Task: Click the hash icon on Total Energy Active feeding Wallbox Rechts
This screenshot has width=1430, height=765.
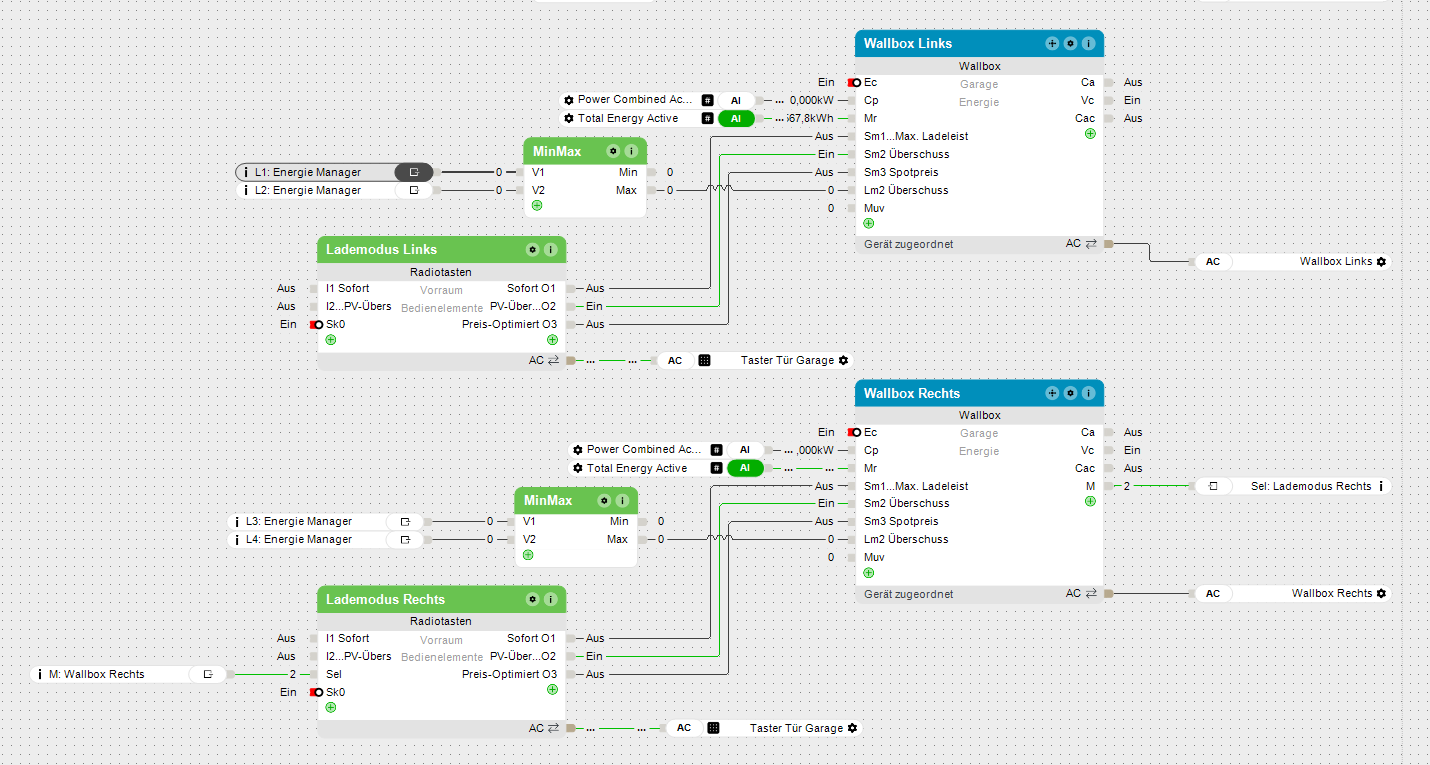Action: point(716,468)
